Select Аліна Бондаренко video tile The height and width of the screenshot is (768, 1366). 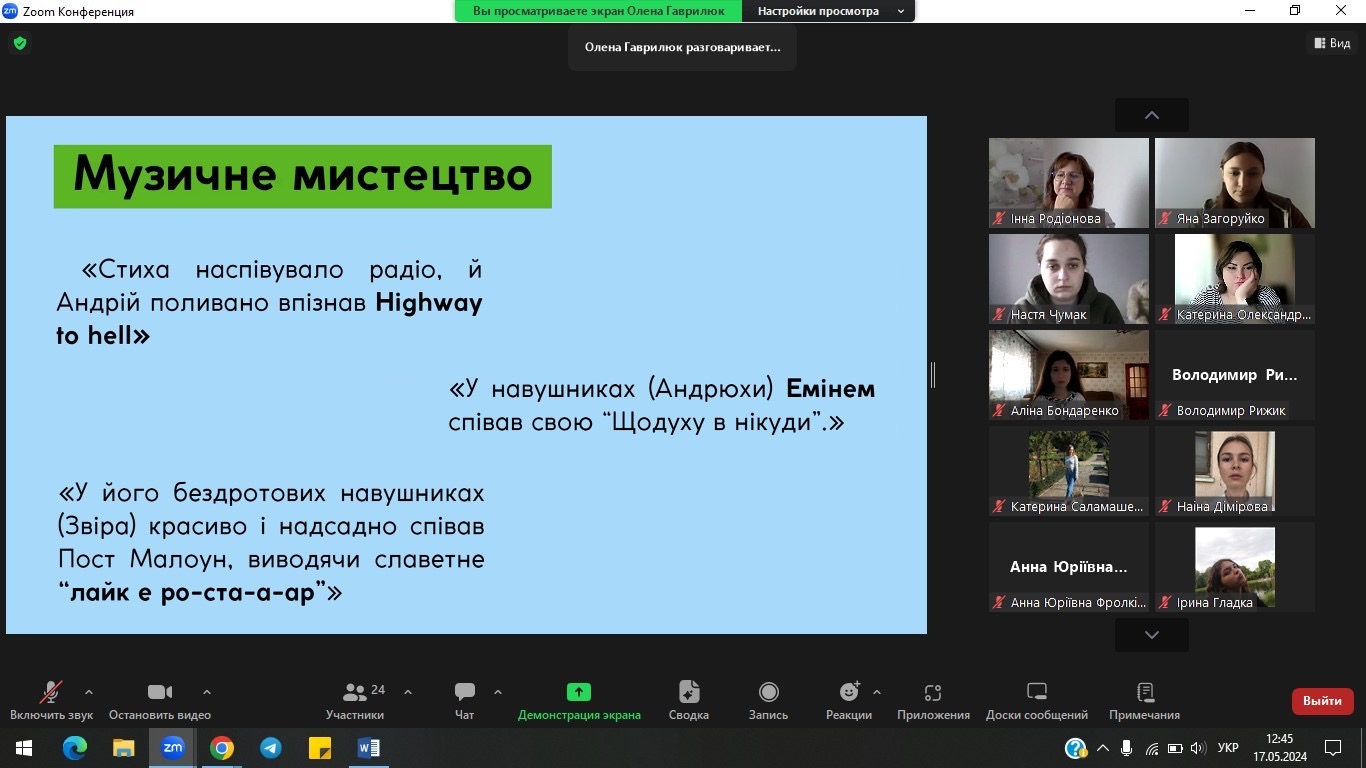(x=1069, y=375)
